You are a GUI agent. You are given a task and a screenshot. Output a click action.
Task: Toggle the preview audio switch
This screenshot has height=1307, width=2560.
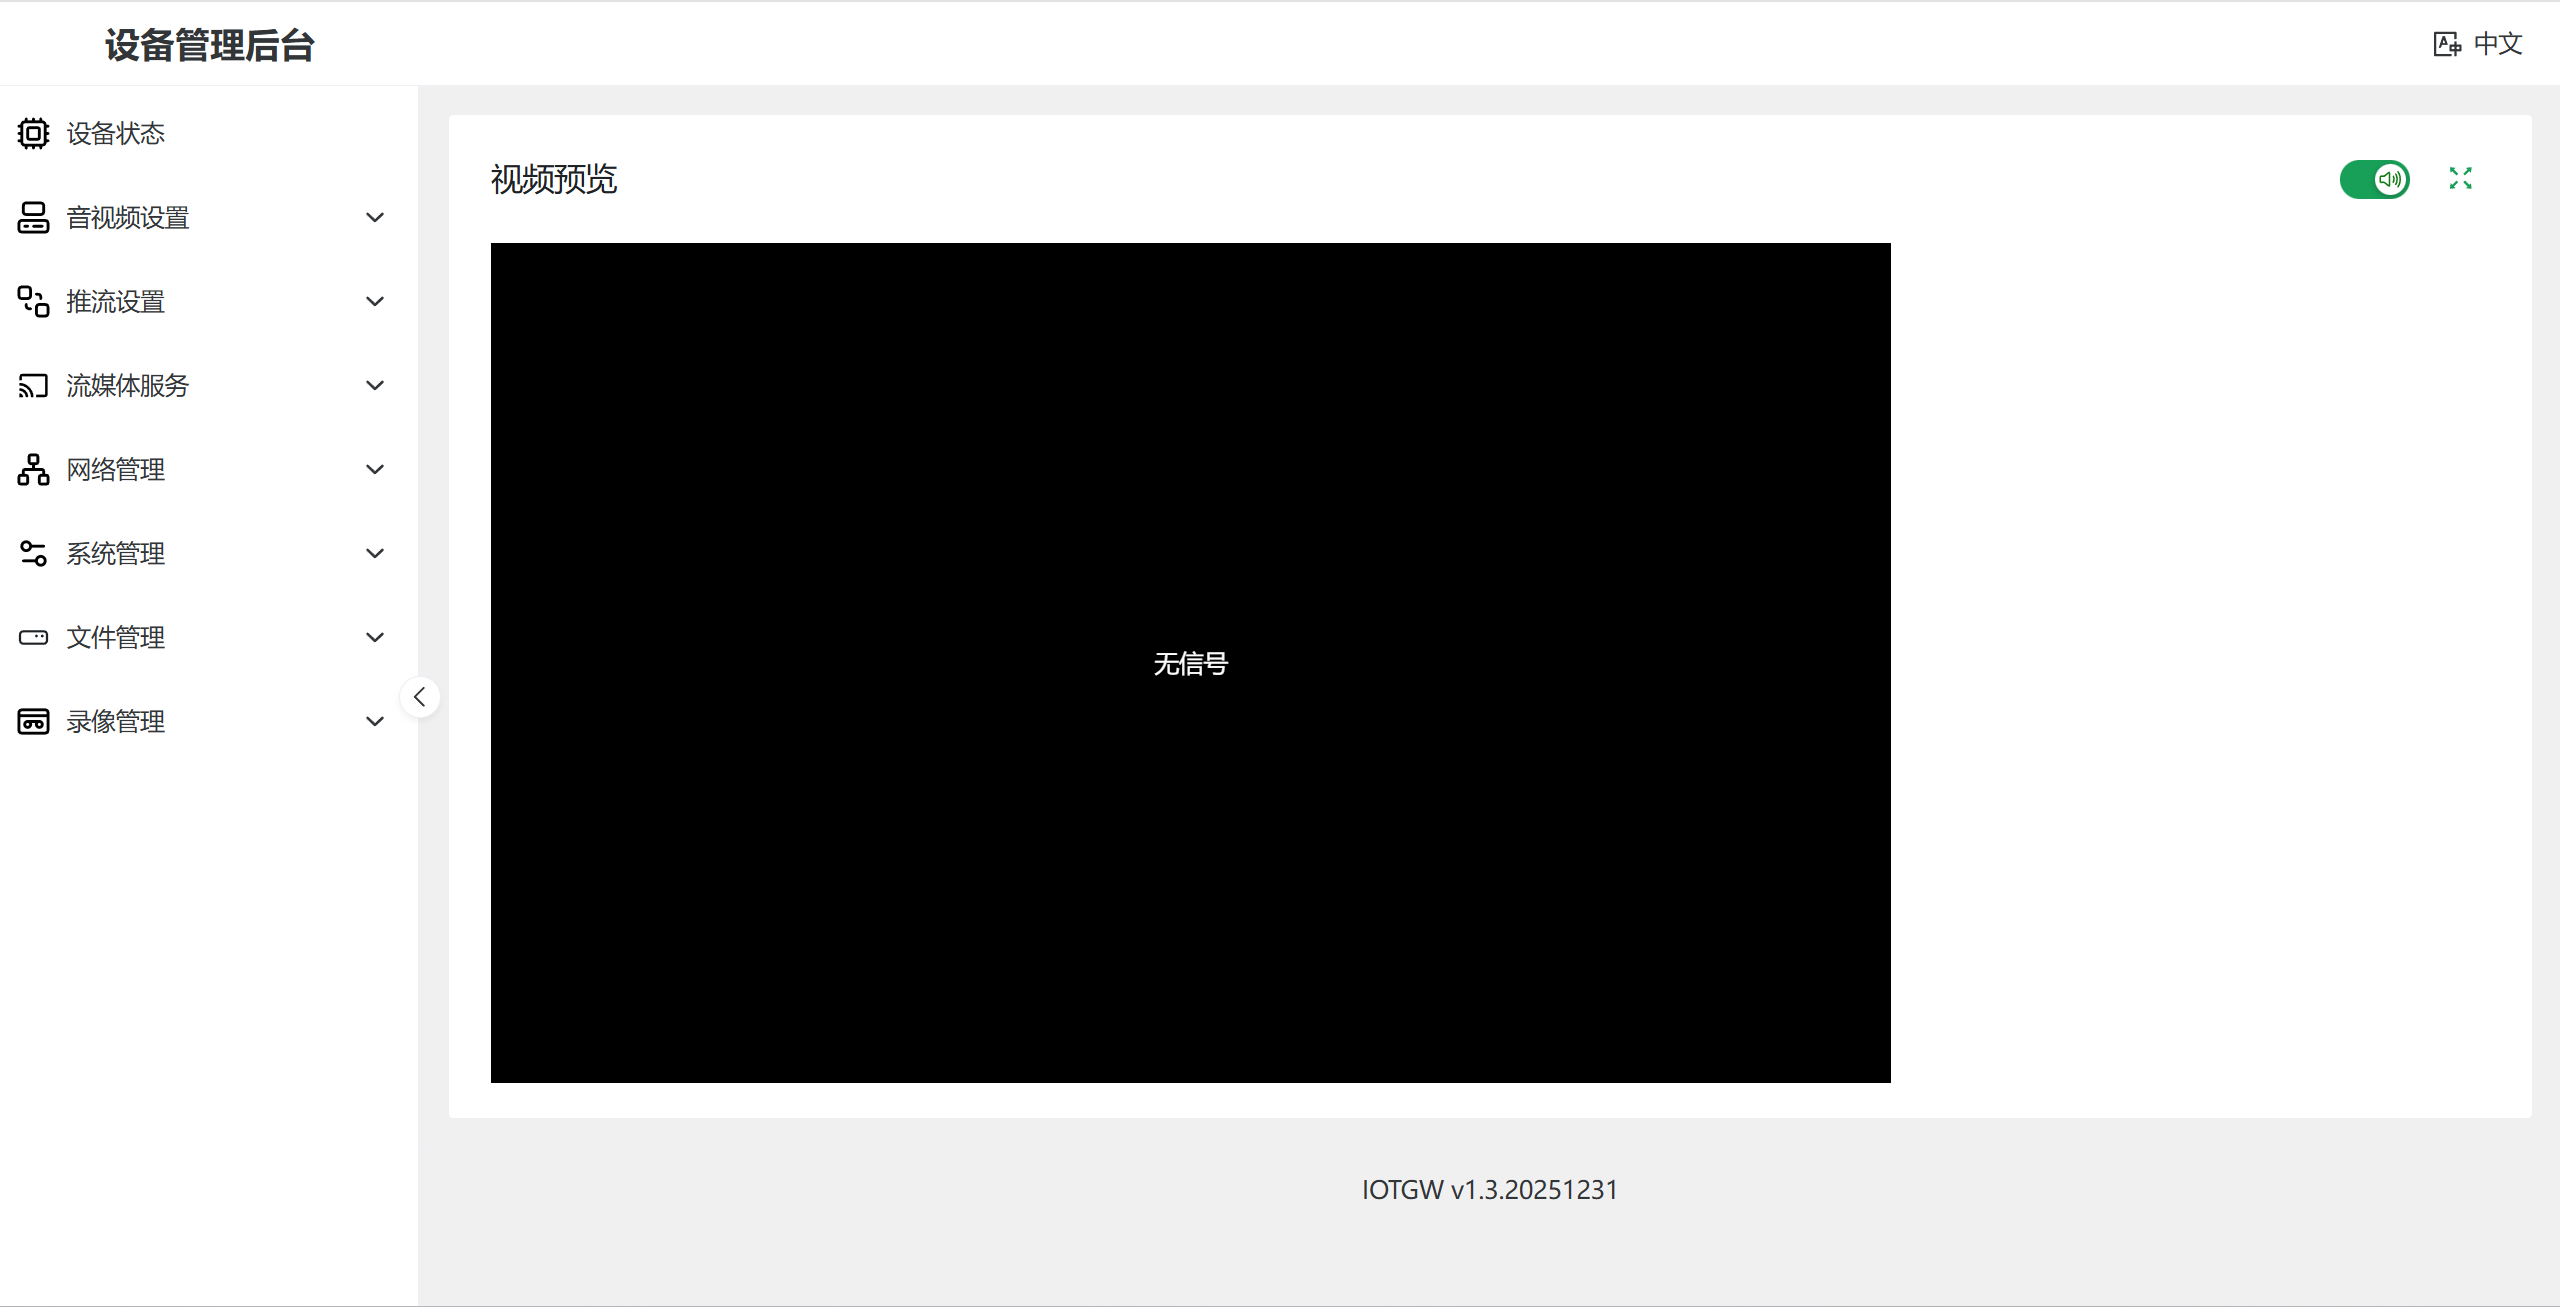click(x=2374, y=179)
